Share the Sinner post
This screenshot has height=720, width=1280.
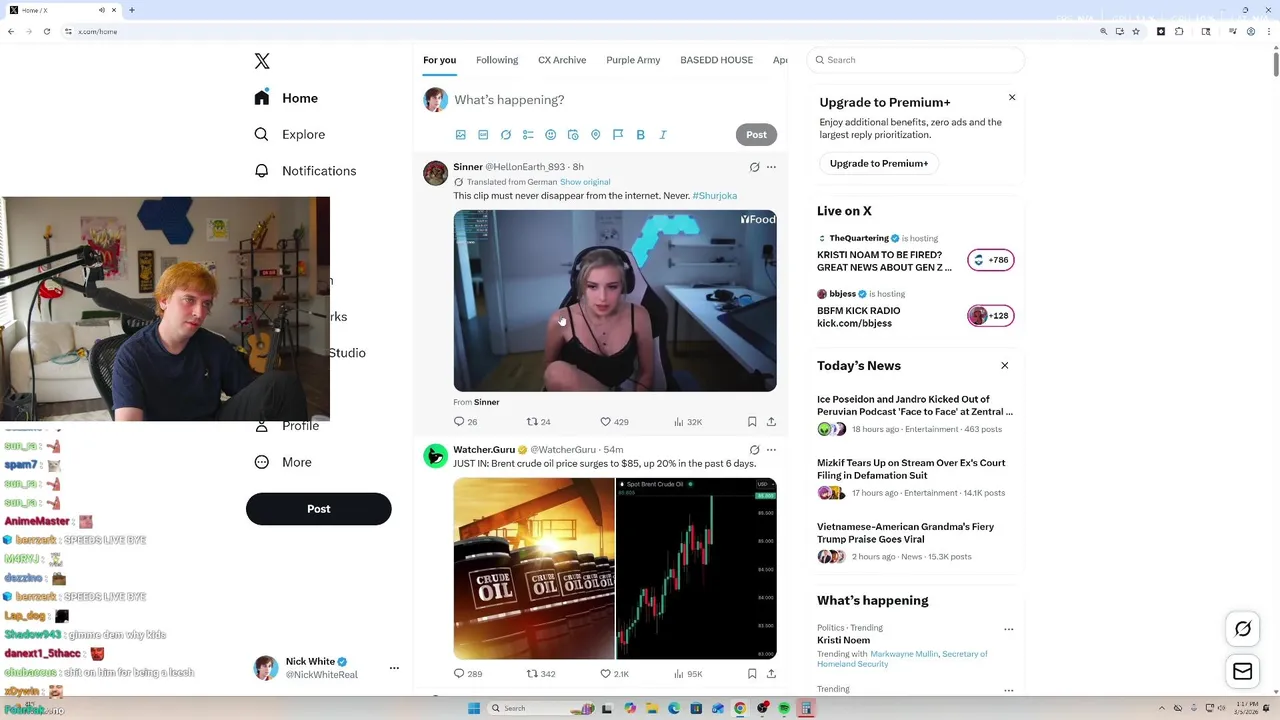[x=771, y=422]
